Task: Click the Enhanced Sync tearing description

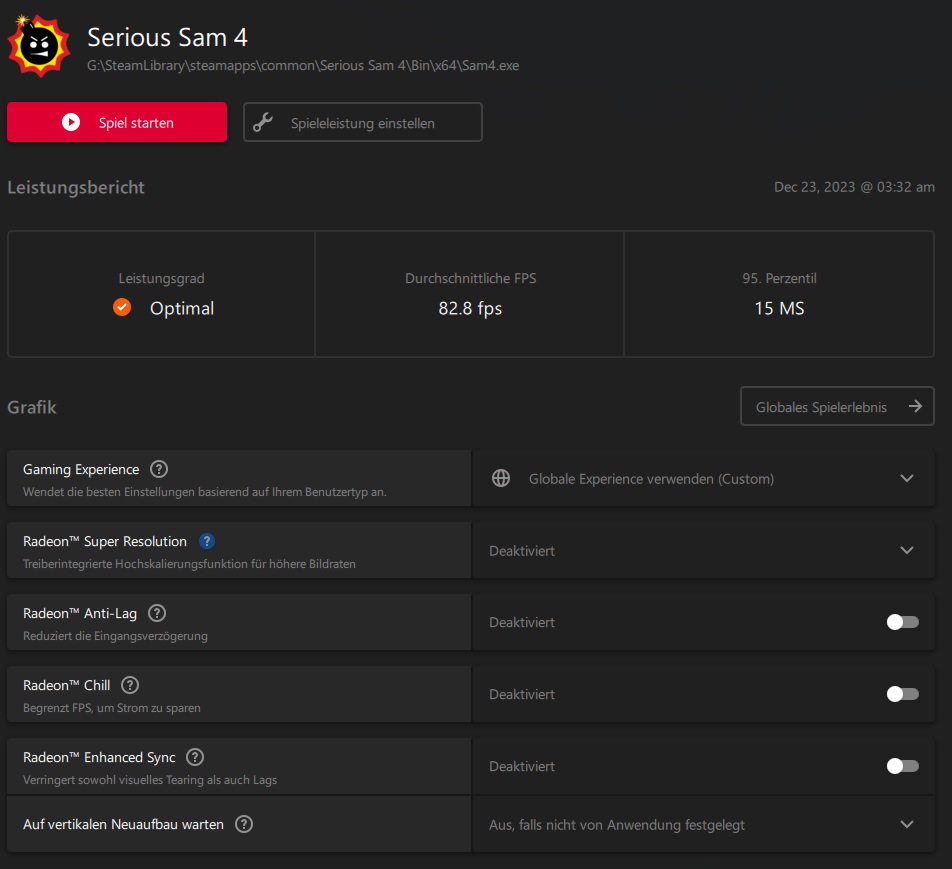Action: [150, 780]
